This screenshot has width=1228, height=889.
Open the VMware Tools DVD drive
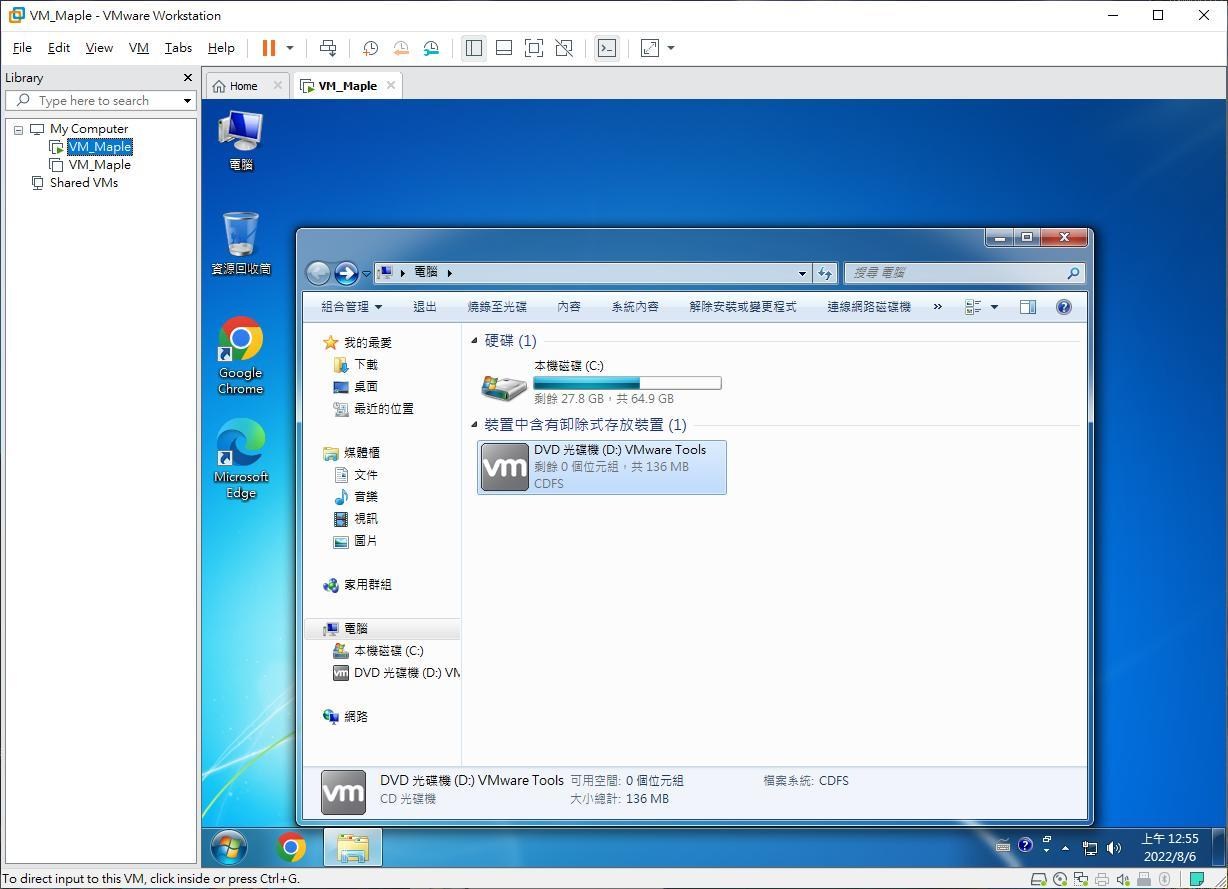click(x=600, y=466)
